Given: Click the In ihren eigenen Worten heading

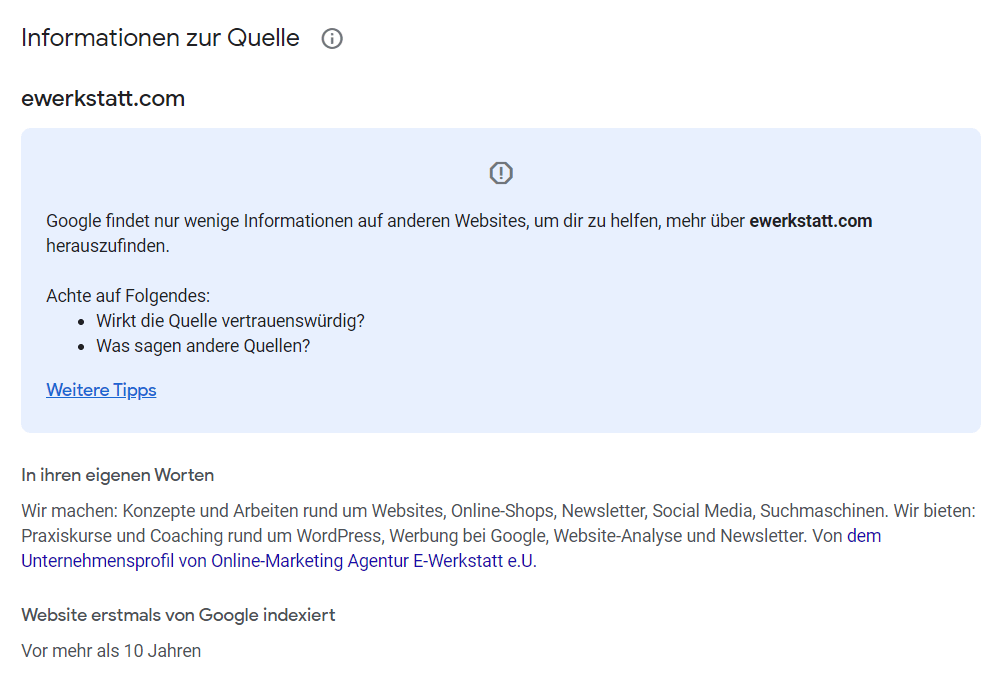Looking at the screenshot, I should (x=118, y=475).
